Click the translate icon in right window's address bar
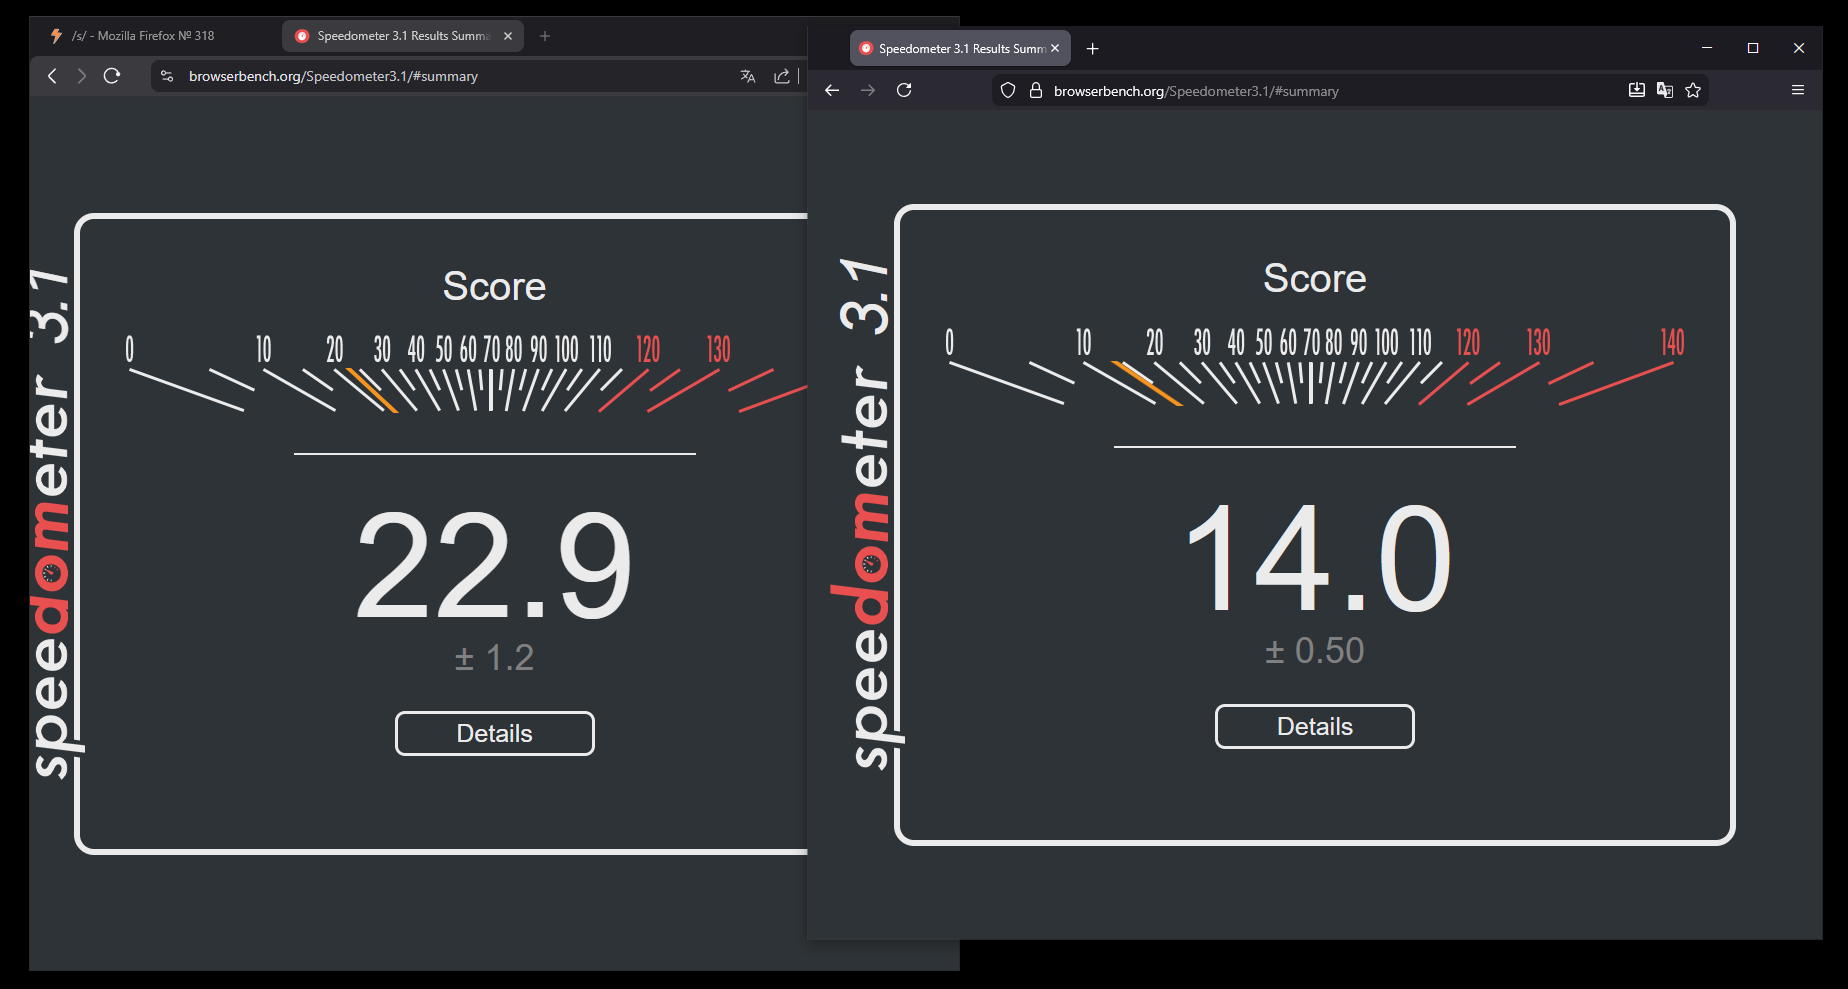Screen dimensions: 1848x989 [1664, 91]
